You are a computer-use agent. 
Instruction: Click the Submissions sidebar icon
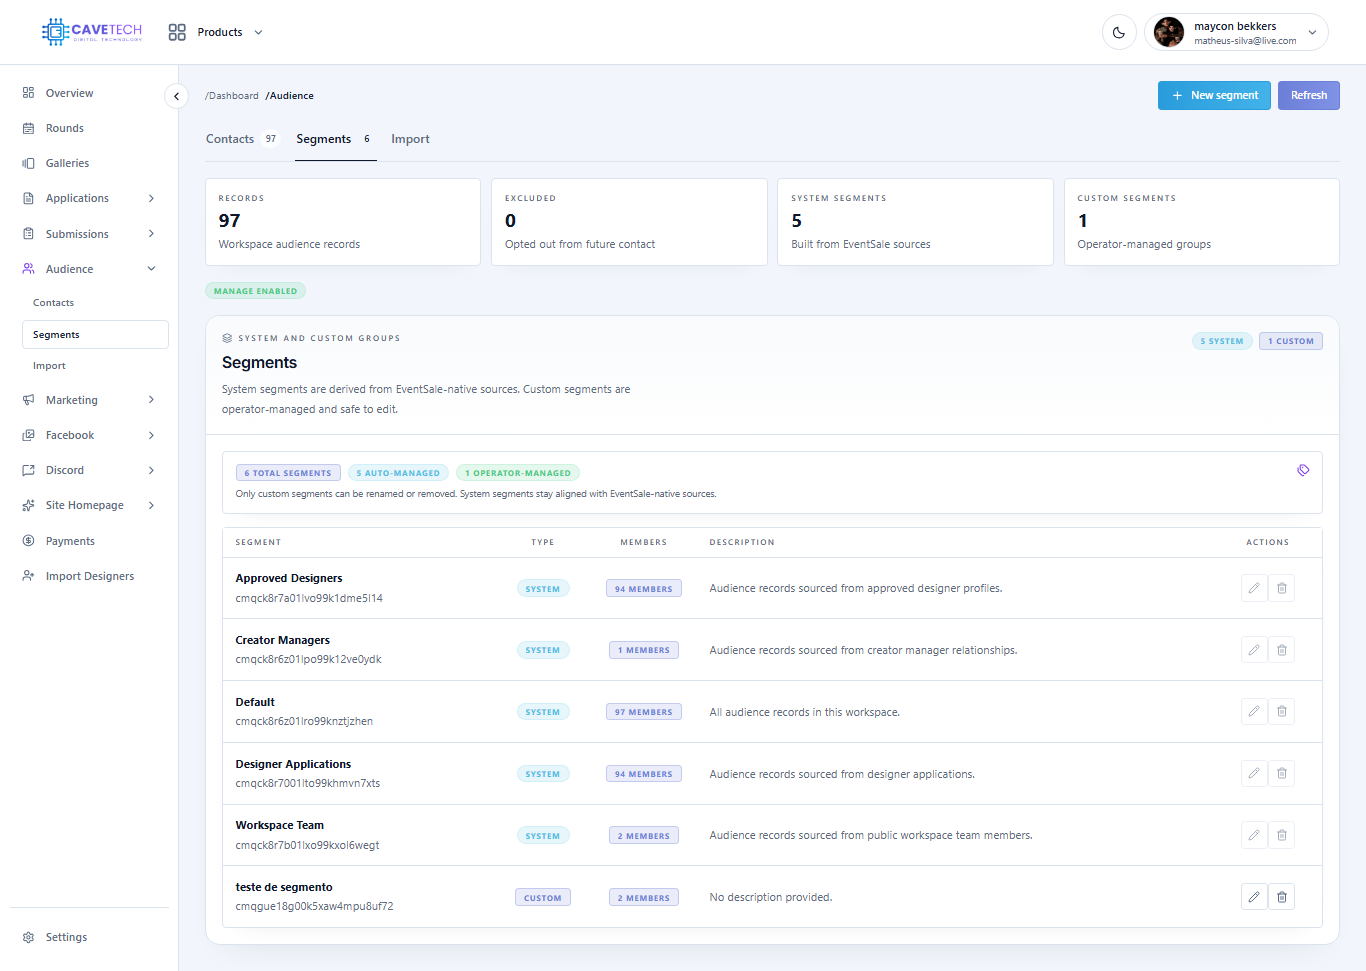click(x=28, y=234)
